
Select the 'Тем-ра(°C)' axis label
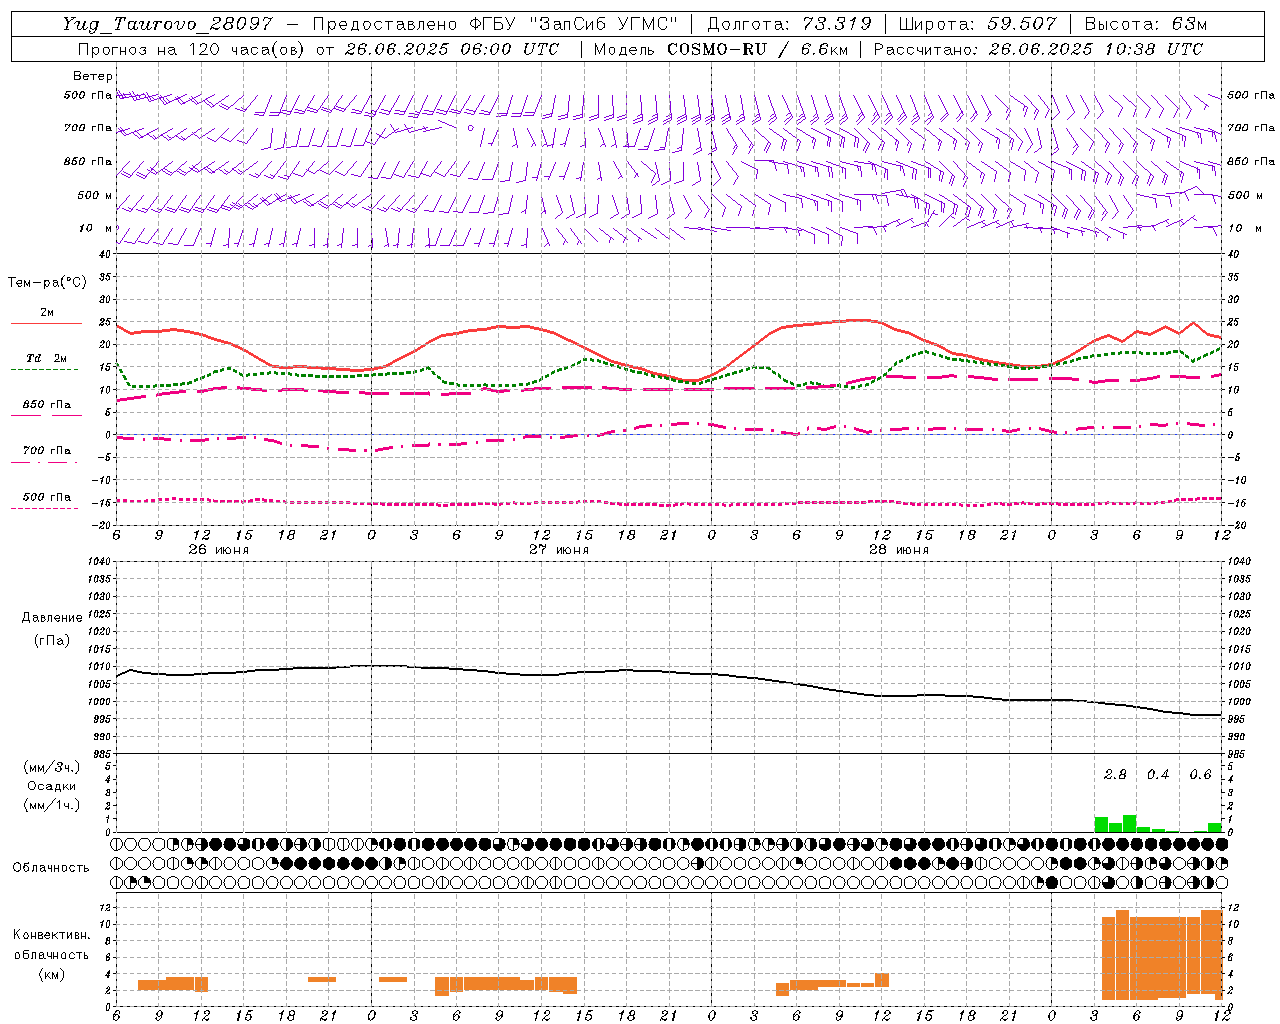(47, 283)
